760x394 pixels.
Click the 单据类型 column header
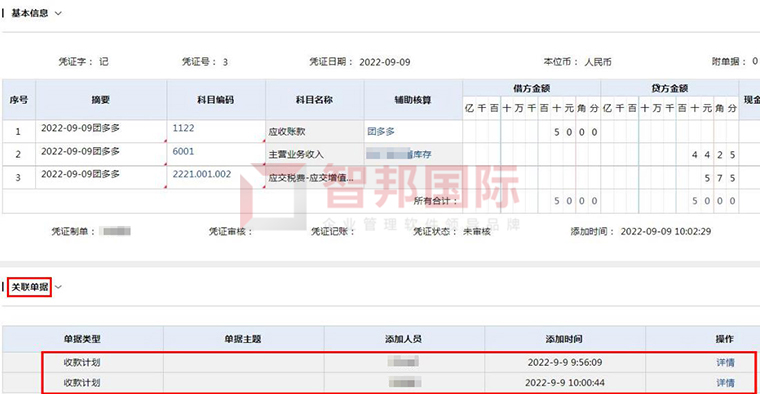coord(82,339)
